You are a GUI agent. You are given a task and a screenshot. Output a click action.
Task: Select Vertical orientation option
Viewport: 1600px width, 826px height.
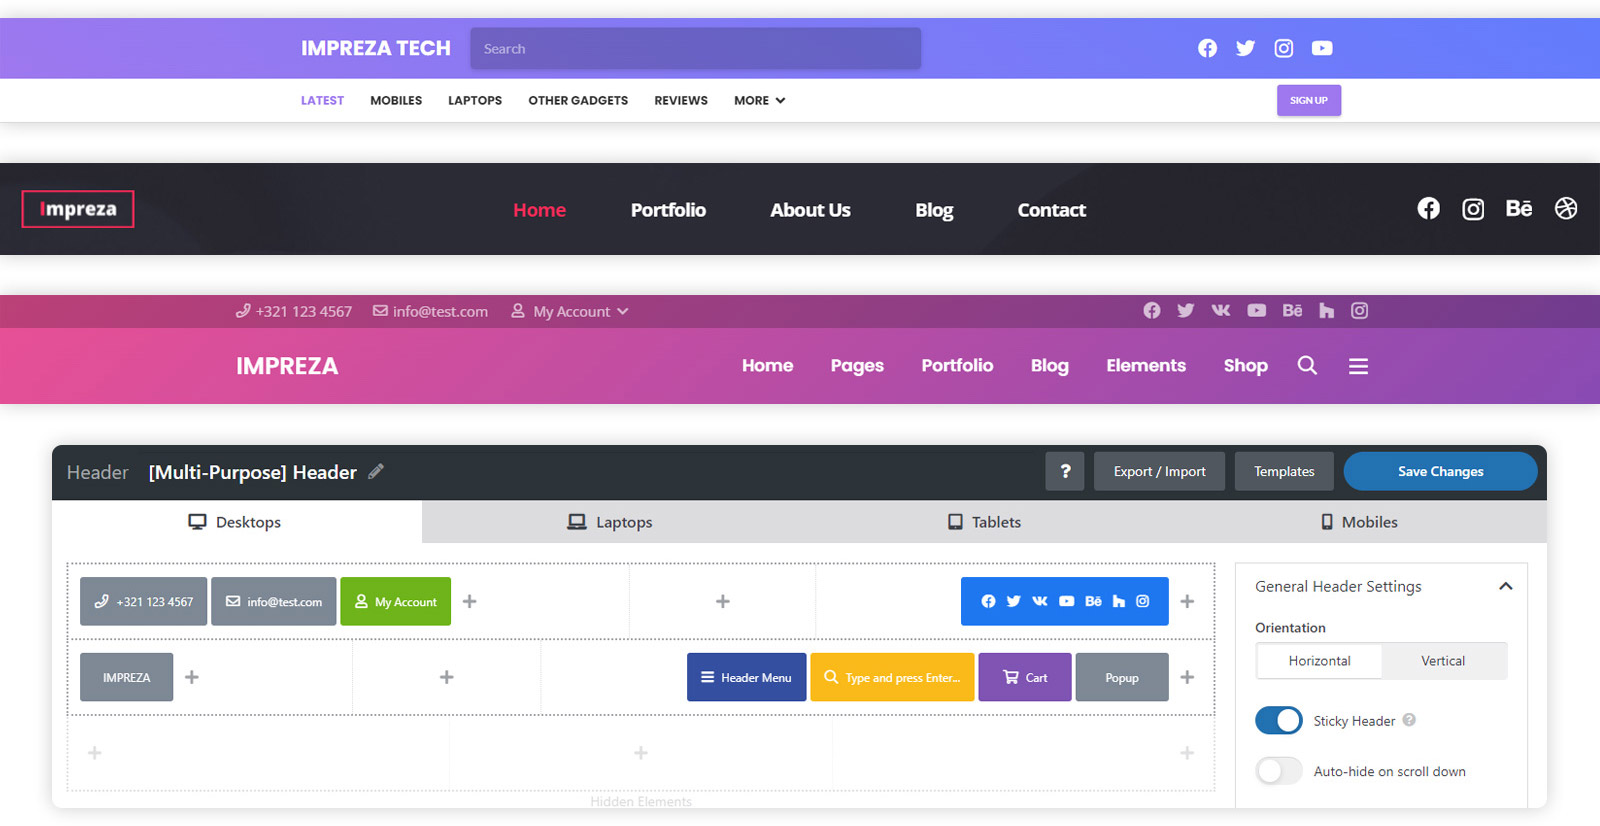click(x=1443, y=661)
